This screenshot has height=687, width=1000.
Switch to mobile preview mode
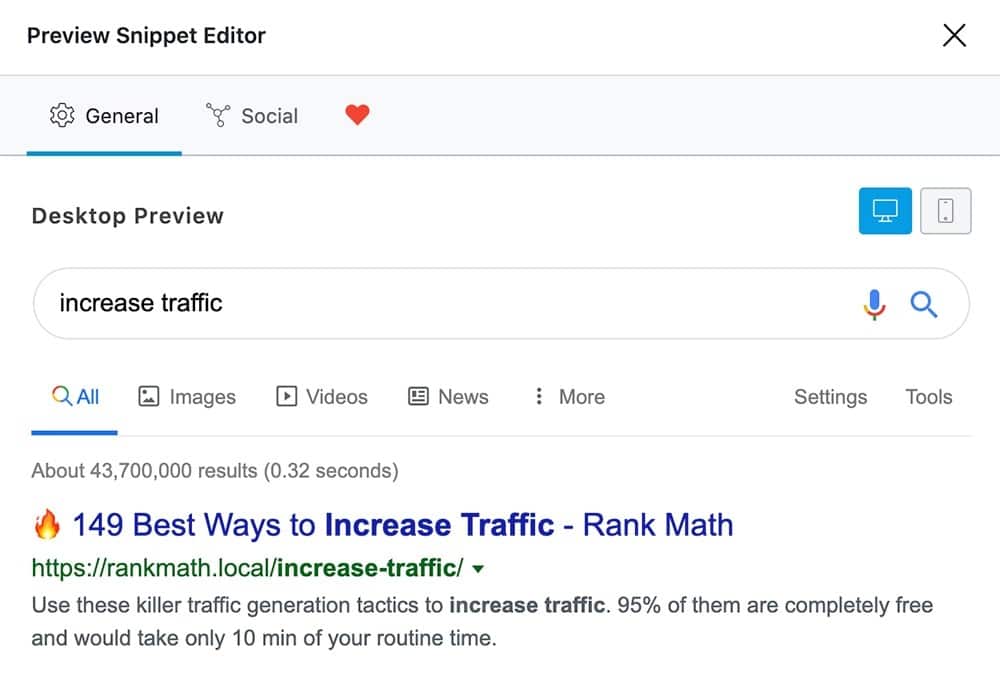945,211
